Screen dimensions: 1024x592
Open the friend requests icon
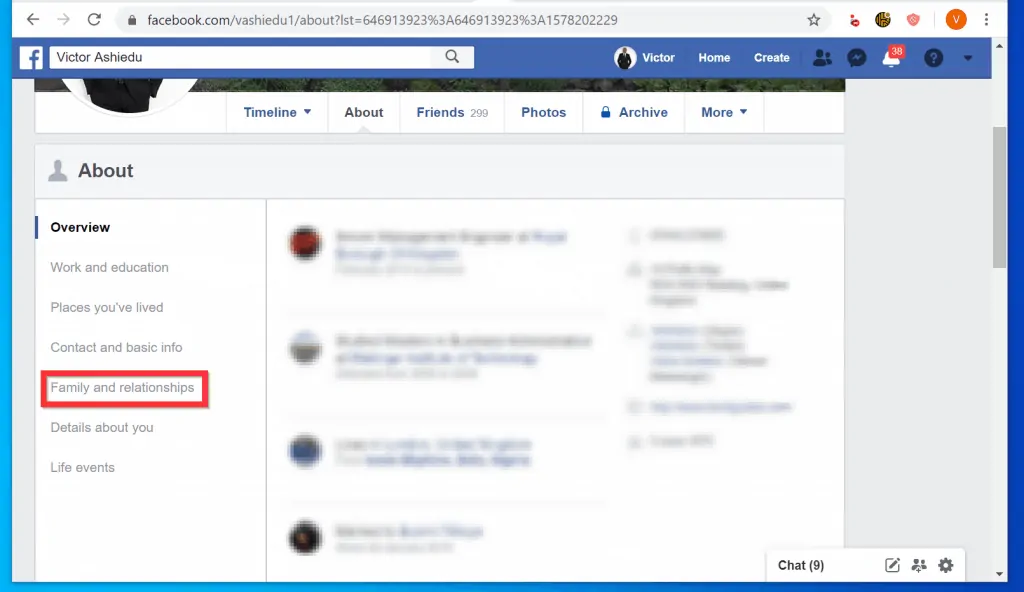click(x=822, y=57)
